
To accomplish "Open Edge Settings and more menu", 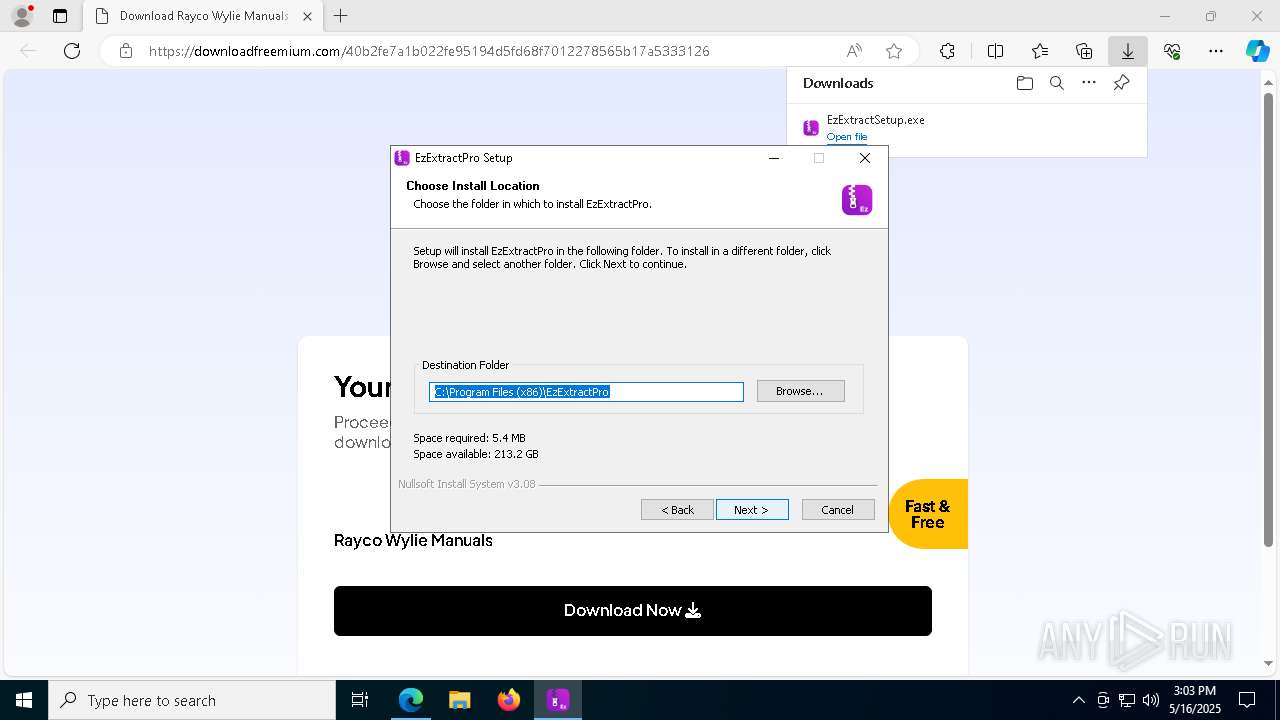I will [1216, 51].
